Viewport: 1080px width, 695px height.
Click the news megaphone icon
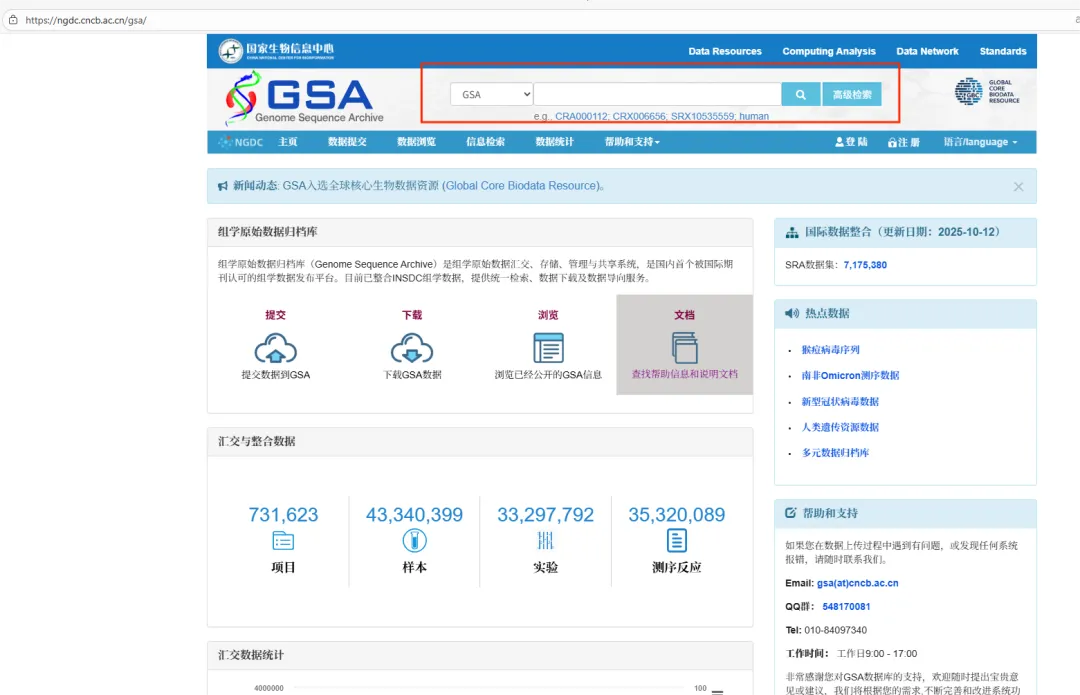[222, 186]
